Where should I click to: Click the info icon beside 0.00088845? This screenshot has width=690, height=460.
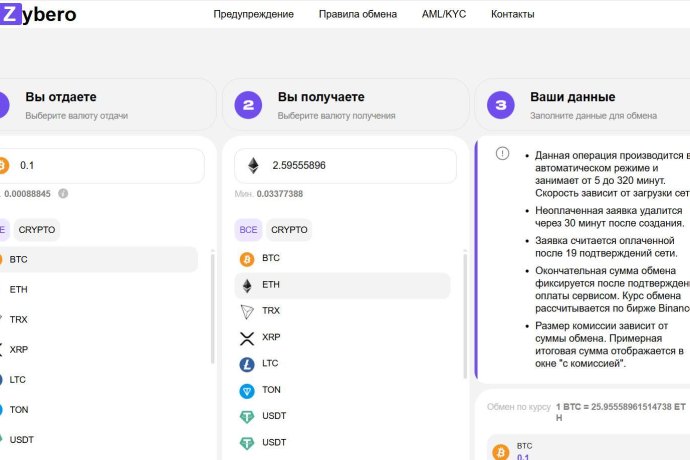tap(63, 193)
